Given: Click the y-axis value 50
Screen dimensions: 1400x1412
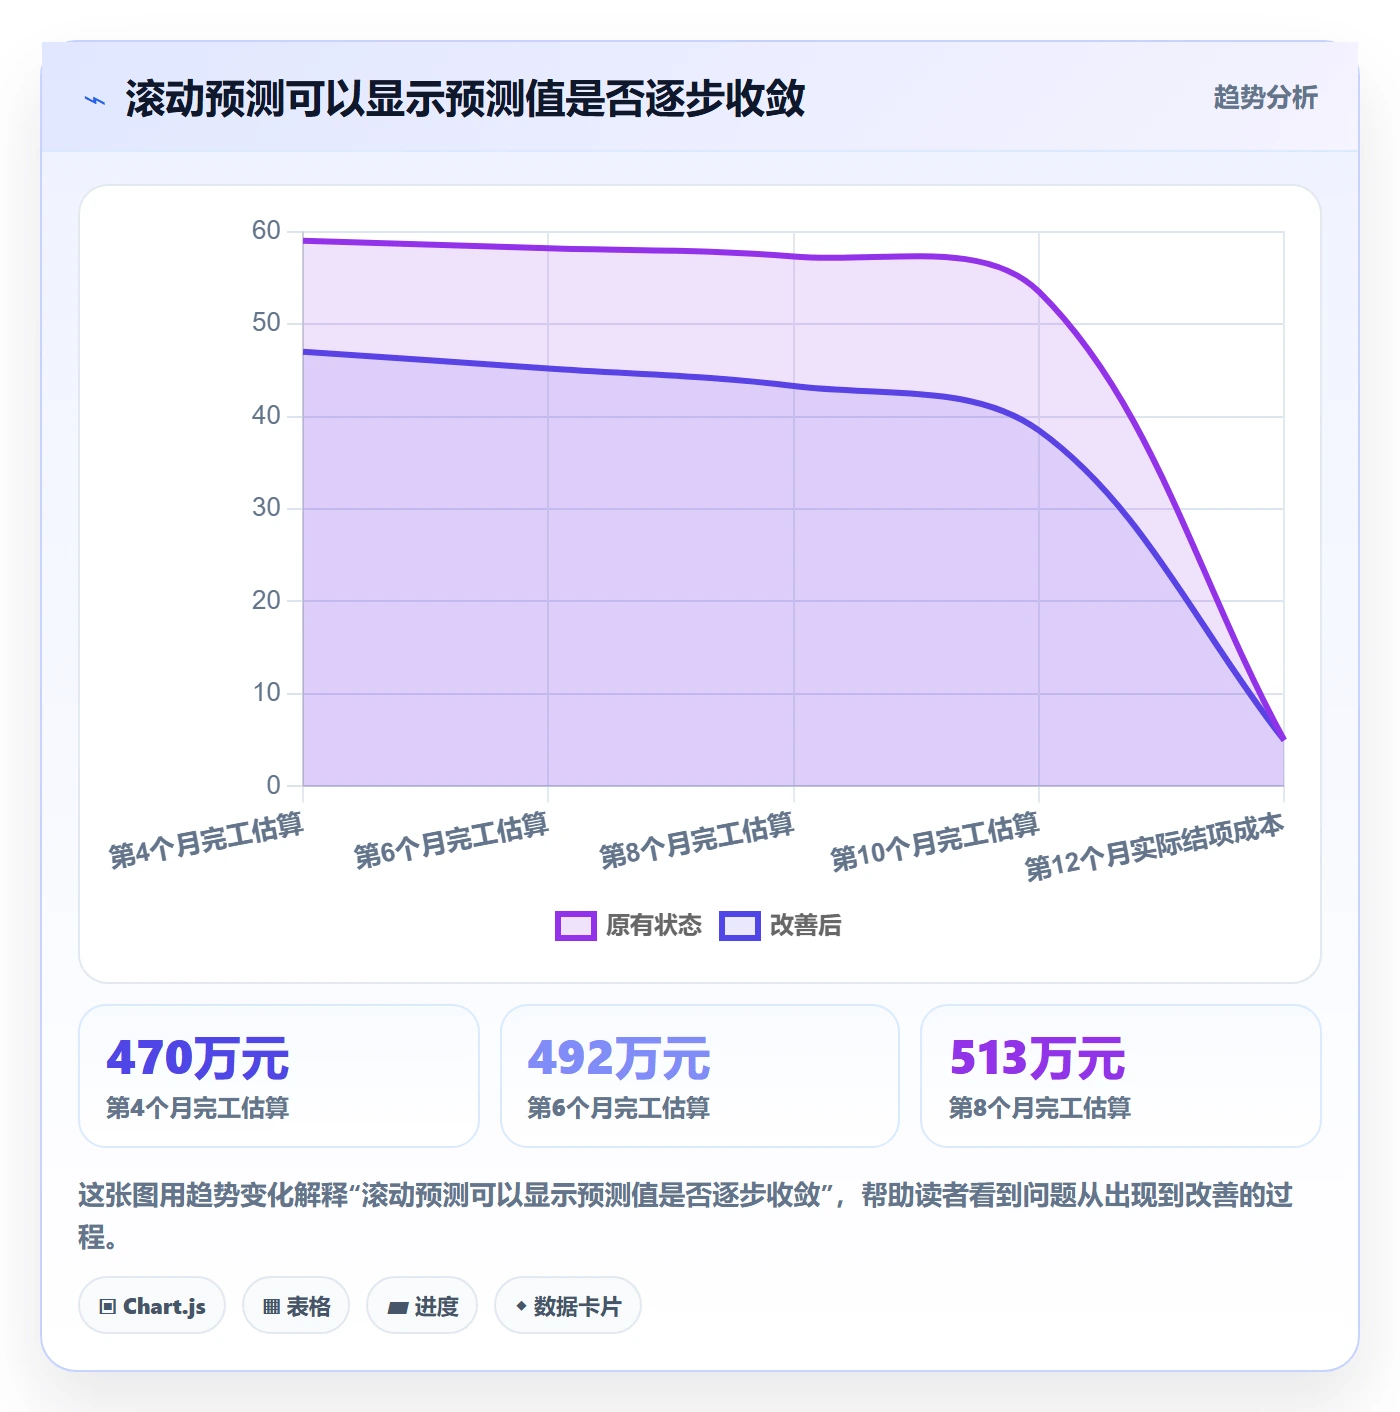Looking at the screenshot, I should [266, 323].
